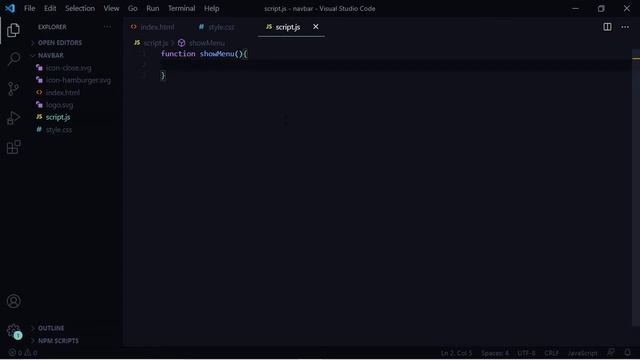Collapse the NAVBAR folder section
This screenshot has height=360, width=640.
[x=51, y=55]
